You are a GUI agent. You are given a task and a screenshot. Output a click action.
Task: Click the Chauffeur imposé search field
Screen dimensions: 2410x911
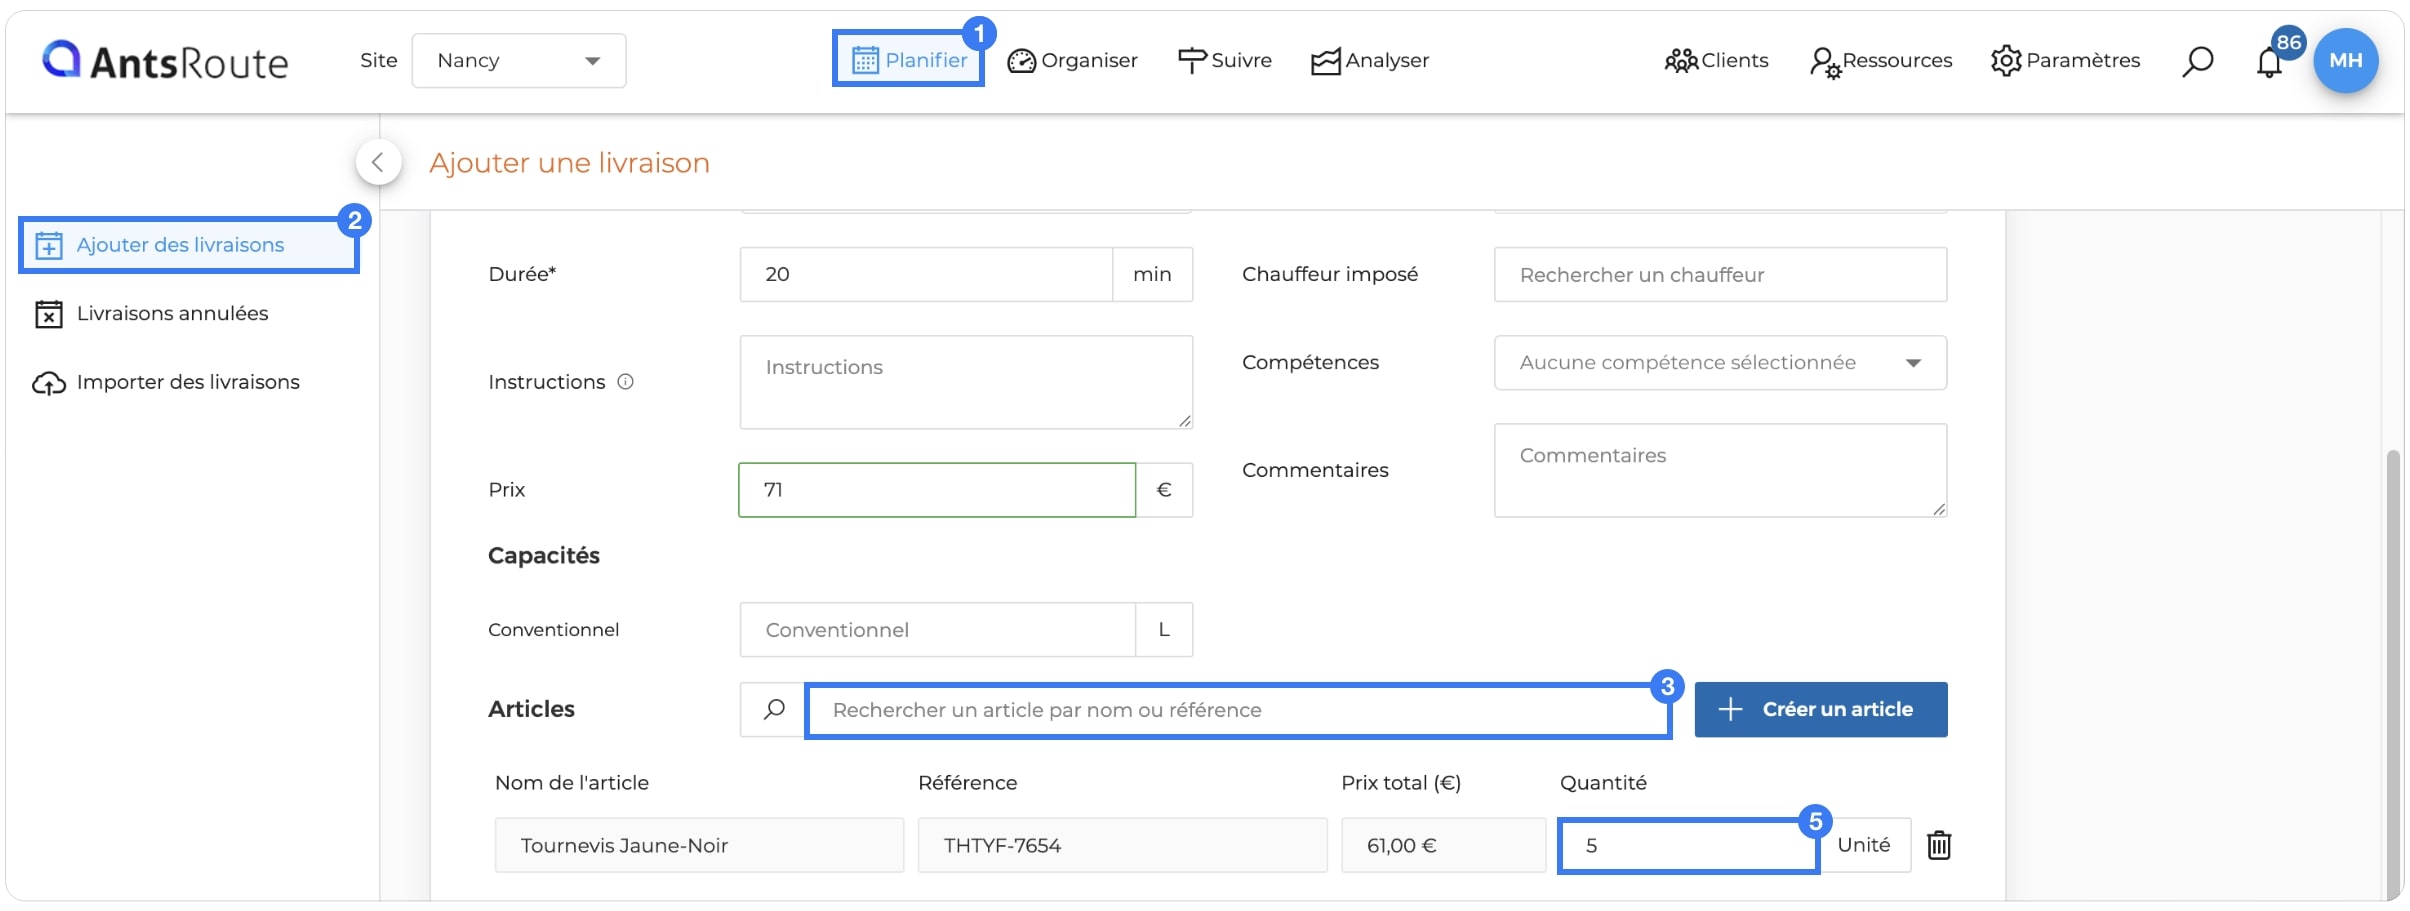[1720, 274]
